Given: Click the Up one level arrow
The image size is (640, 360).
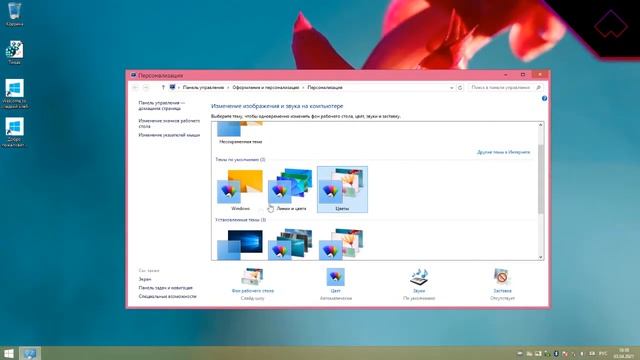Looking at the screenshot, I should pyautogui.click(x=163, y=88).
